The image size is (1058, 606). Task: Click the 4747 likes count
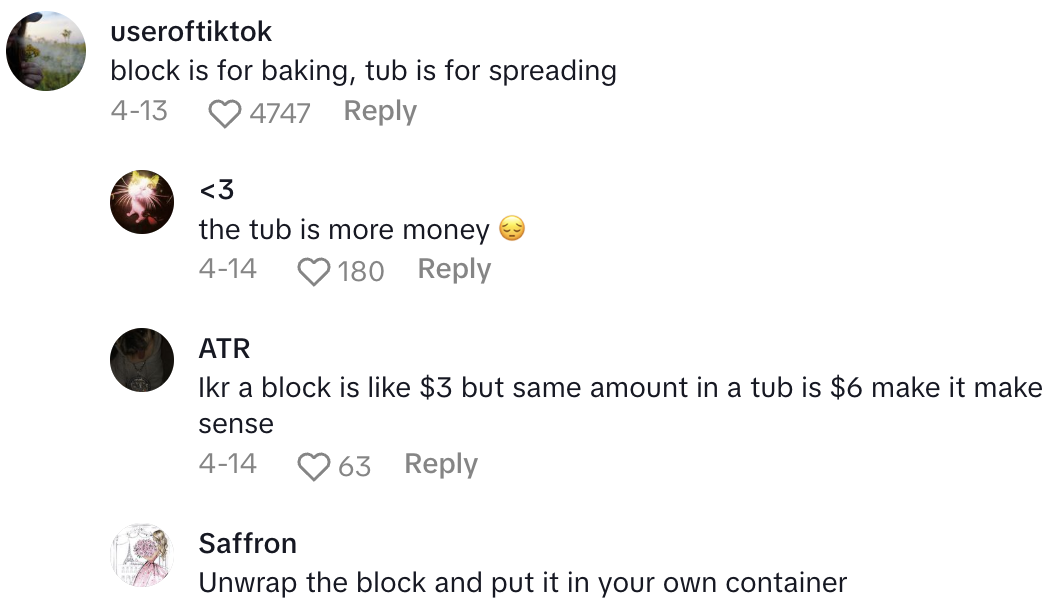[x=279, y=113]
